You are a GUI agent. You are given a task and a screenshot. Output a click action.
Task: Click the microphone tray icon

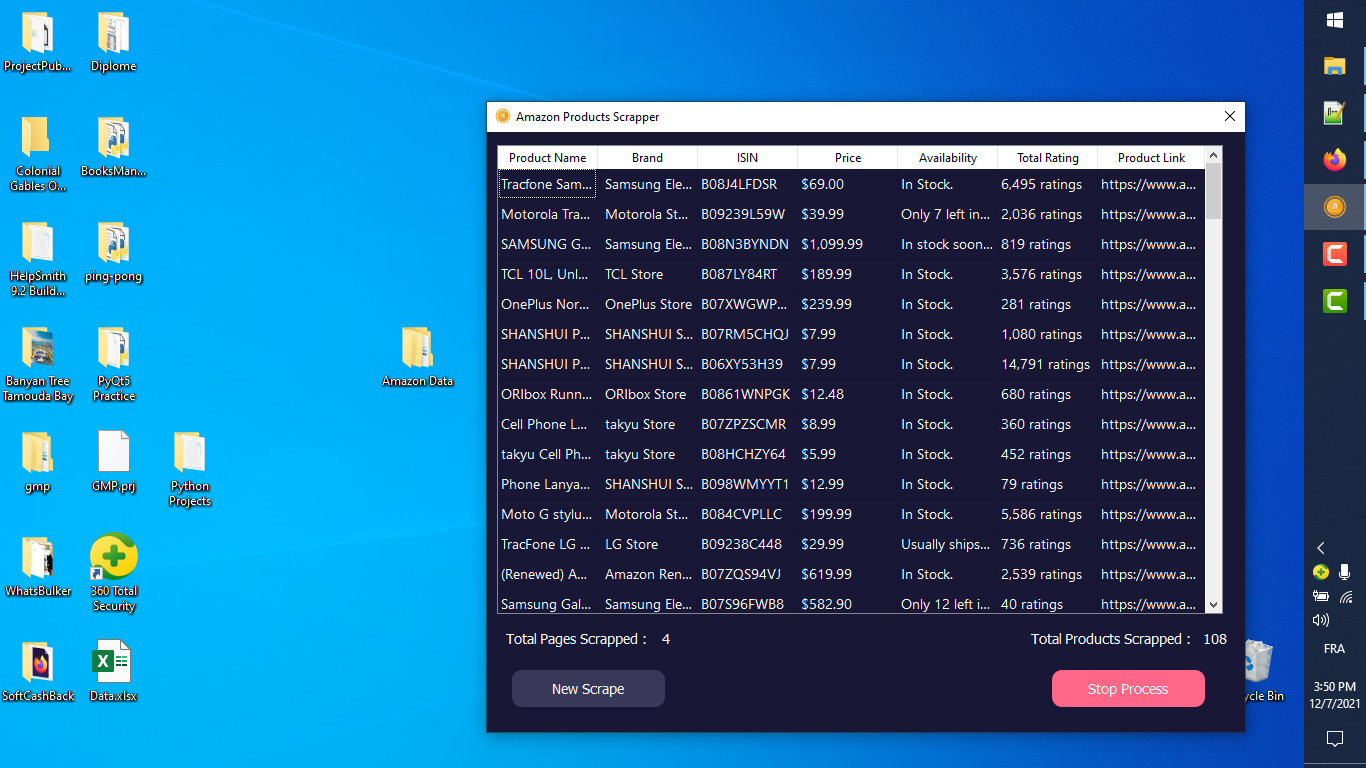tap(1345, 572)
